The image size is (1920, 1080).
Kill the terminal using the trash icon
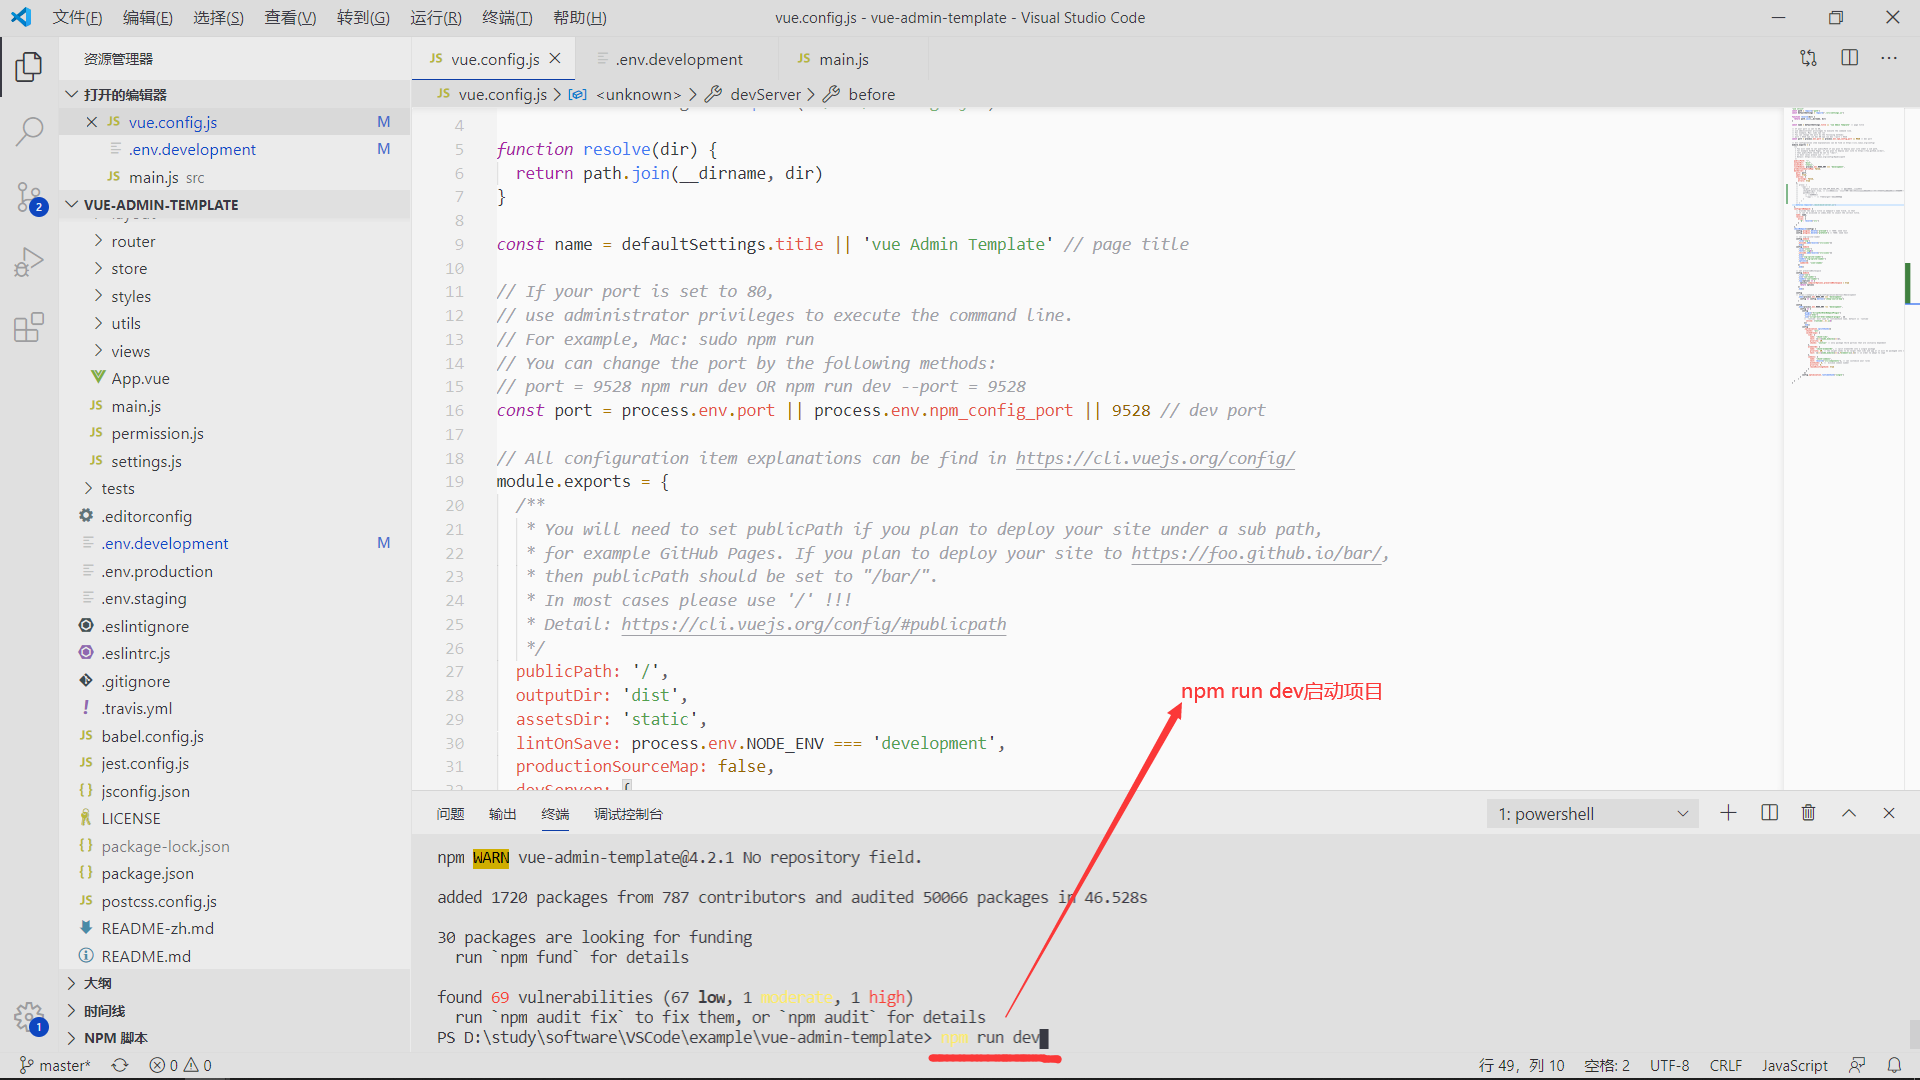[1808, 813]
